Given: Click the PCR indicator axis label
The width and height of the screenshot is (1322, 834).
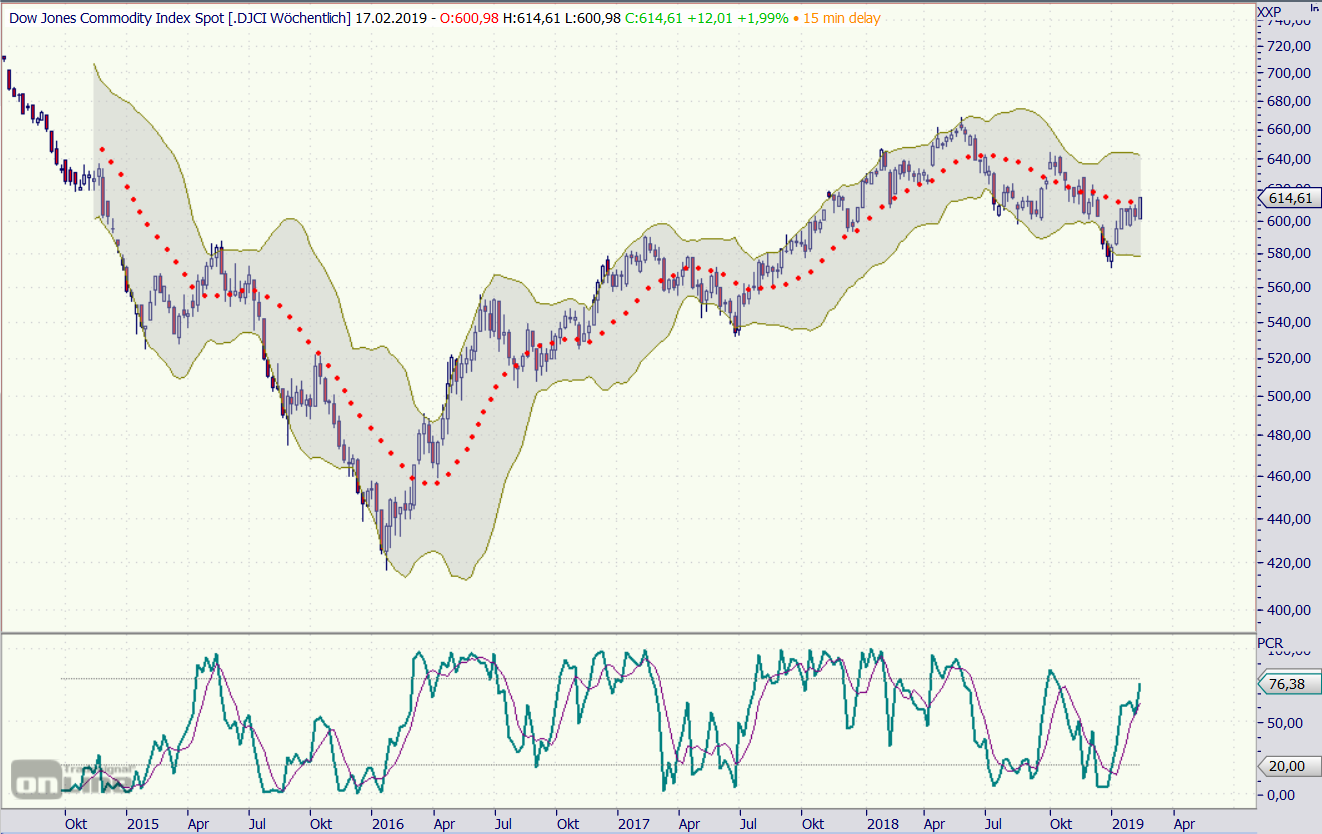Looking at the screenshot, I should pyautogui.click(x=1271, y=643).
